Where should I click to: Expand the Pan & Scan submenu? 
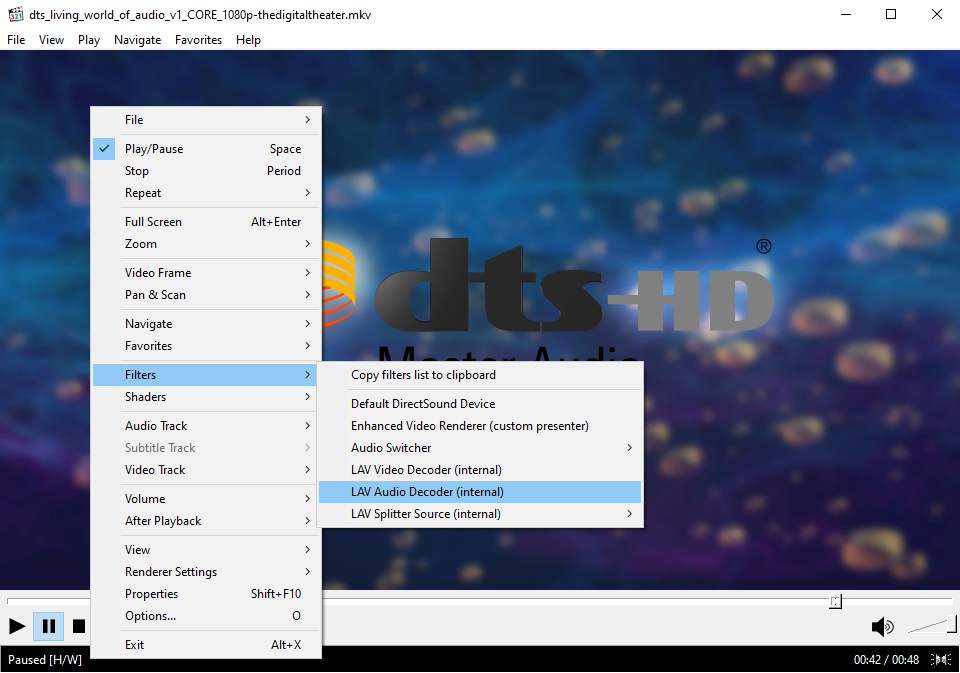pyautogui.click(x=206, y=295)
